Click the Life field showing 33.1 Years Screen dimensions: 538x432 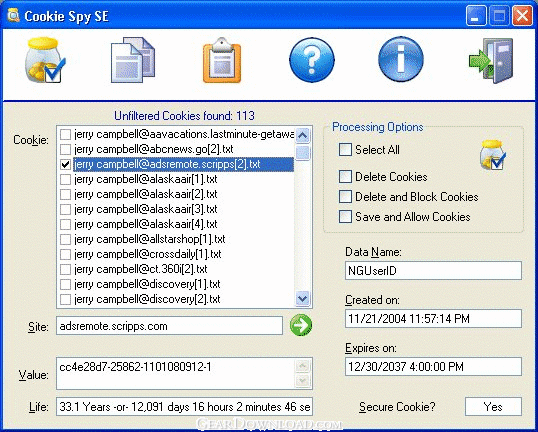[185, 407]
